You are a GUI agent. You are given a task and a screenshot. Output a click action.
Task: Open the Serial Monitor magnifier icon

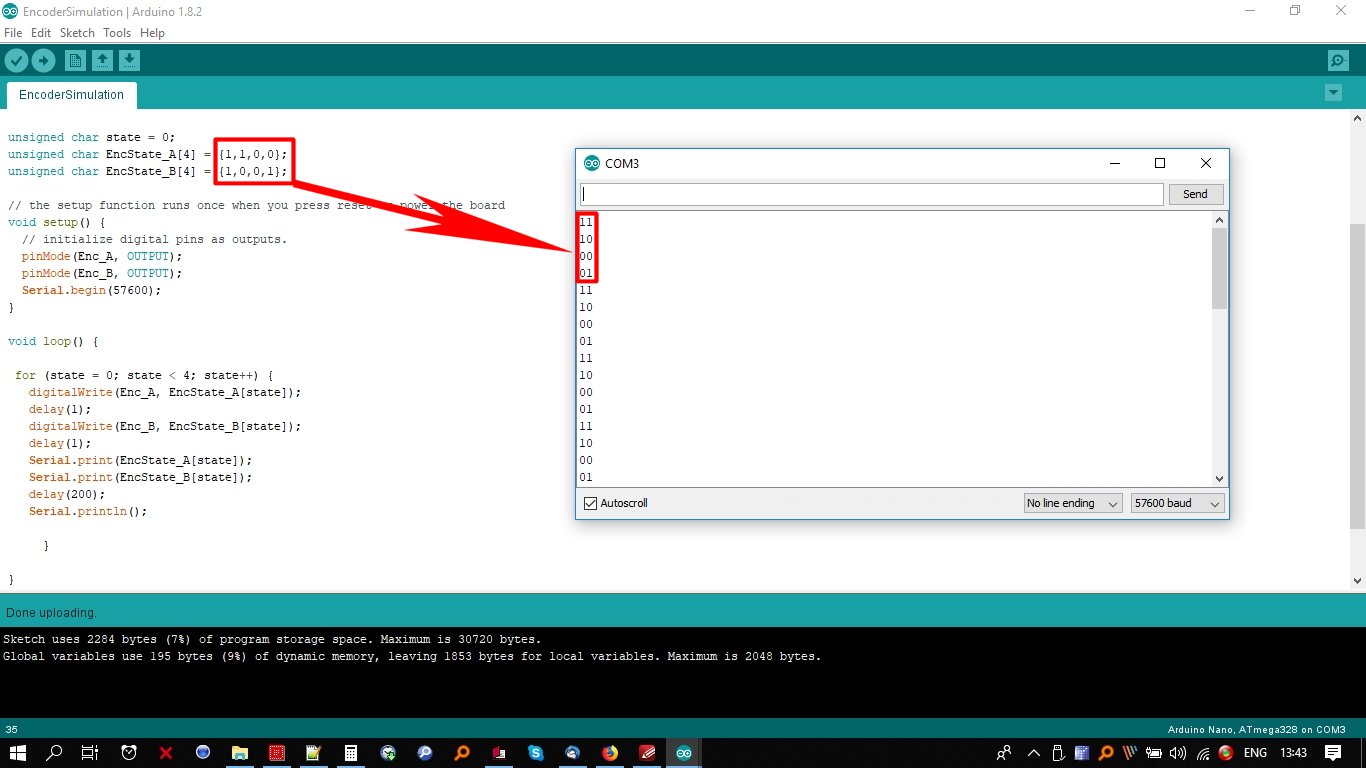tap(1338, 61)
